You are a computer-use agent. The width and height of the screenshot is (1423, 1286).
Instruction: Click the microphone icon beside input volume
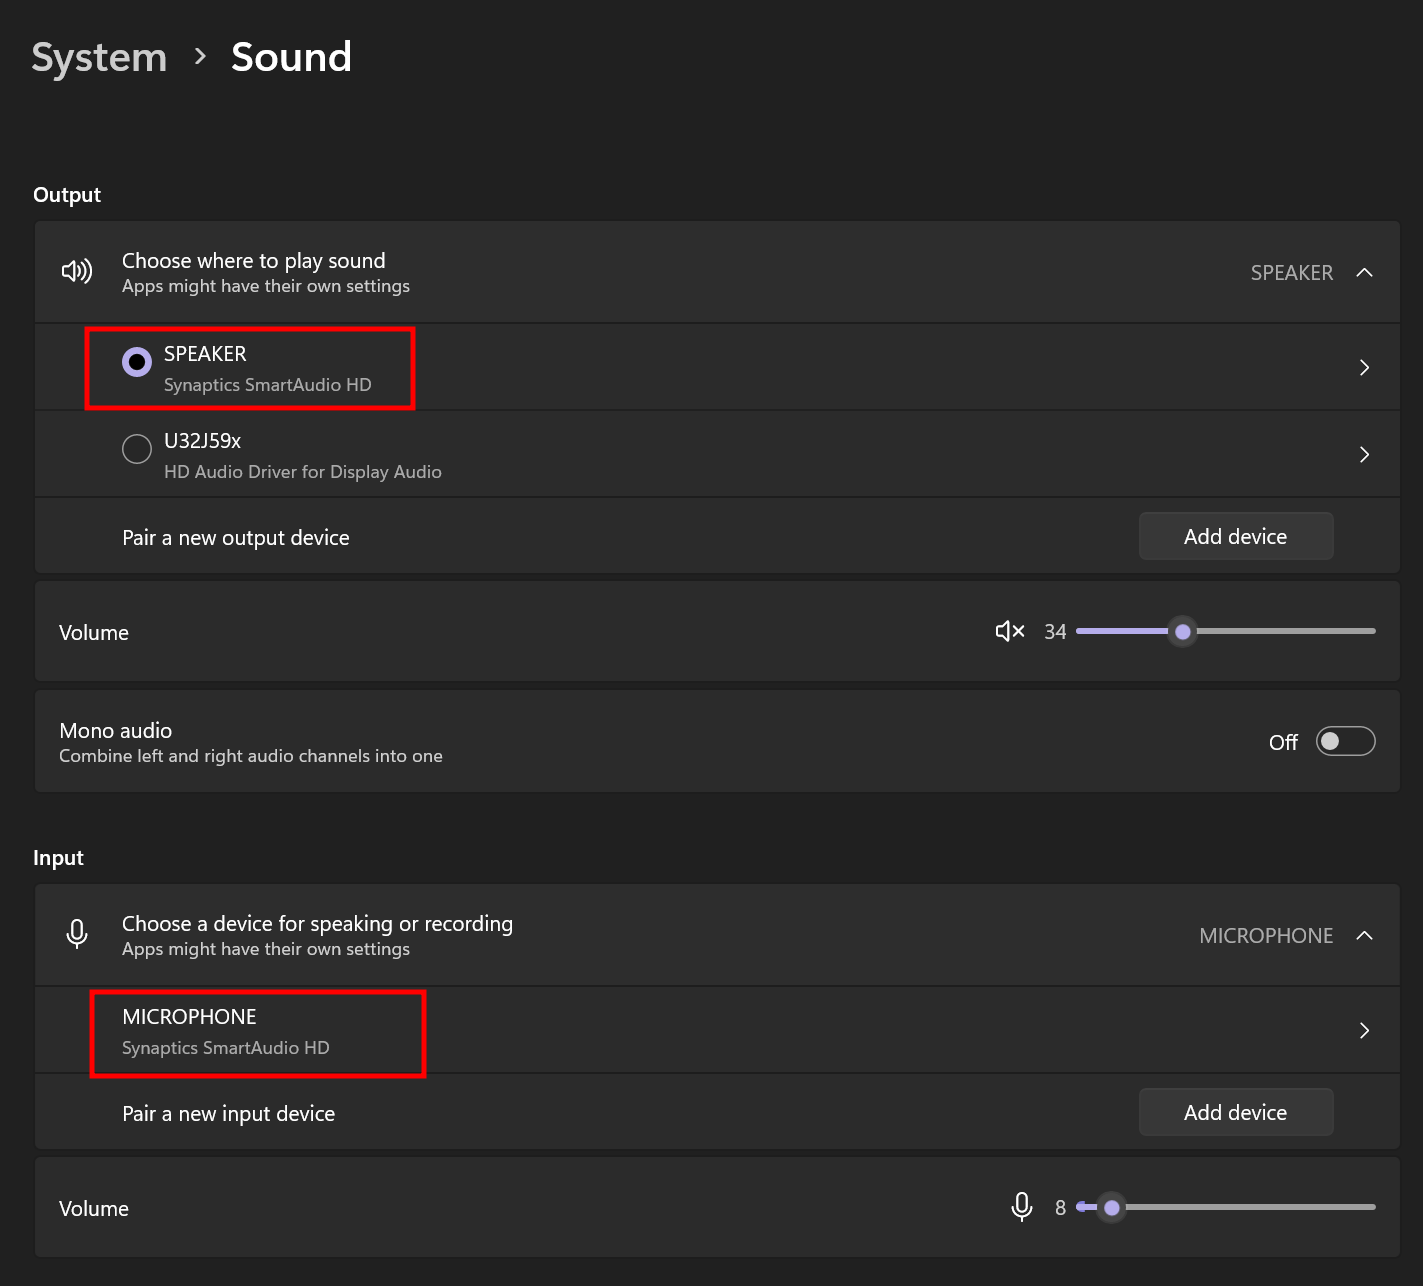pyautogui.click(x=1021, y=1207)
